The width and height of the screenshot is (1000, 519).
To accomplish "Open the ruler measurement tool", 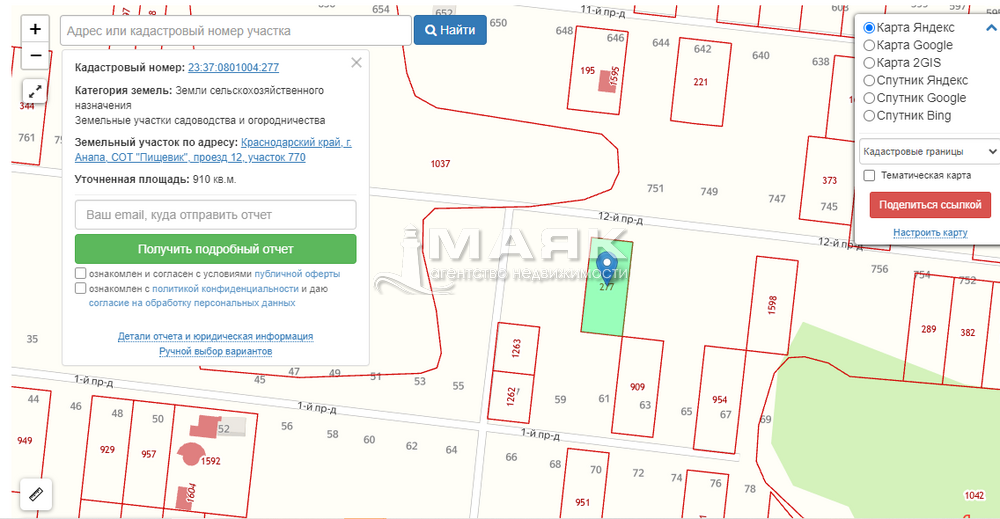I will 36,494.
